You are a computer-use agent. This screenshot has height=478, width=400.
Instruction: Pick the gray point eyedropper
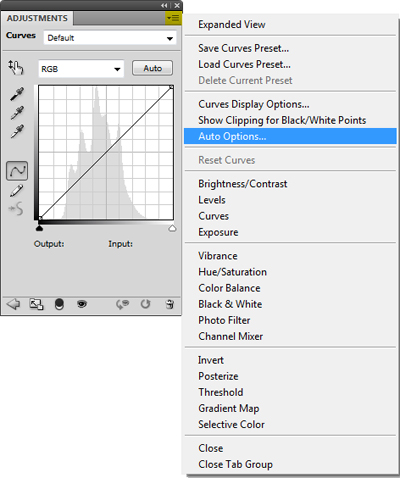pos(17,113)
